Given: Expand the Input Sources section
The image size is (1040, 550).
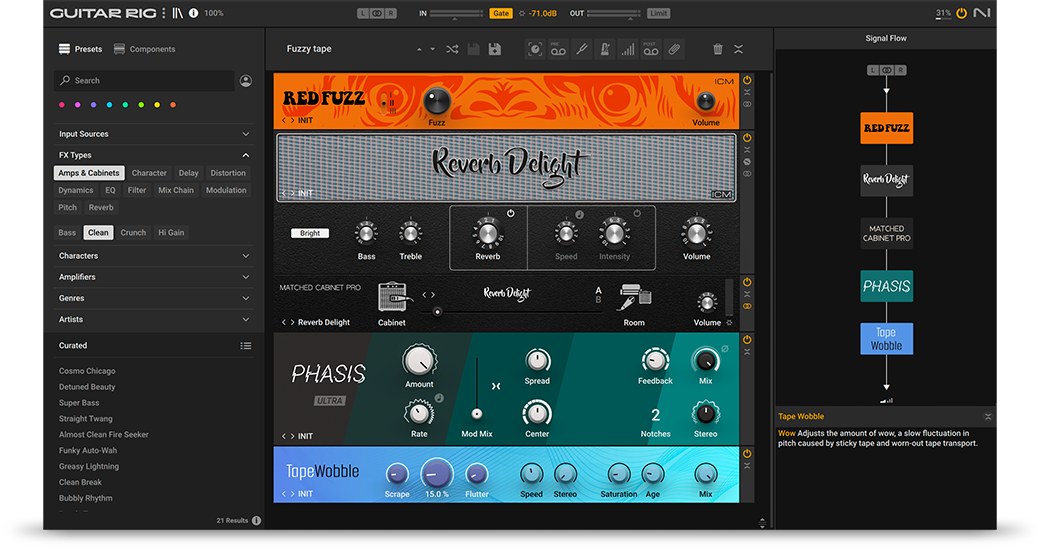Looking at the screenshot, I should coord(154,134).
